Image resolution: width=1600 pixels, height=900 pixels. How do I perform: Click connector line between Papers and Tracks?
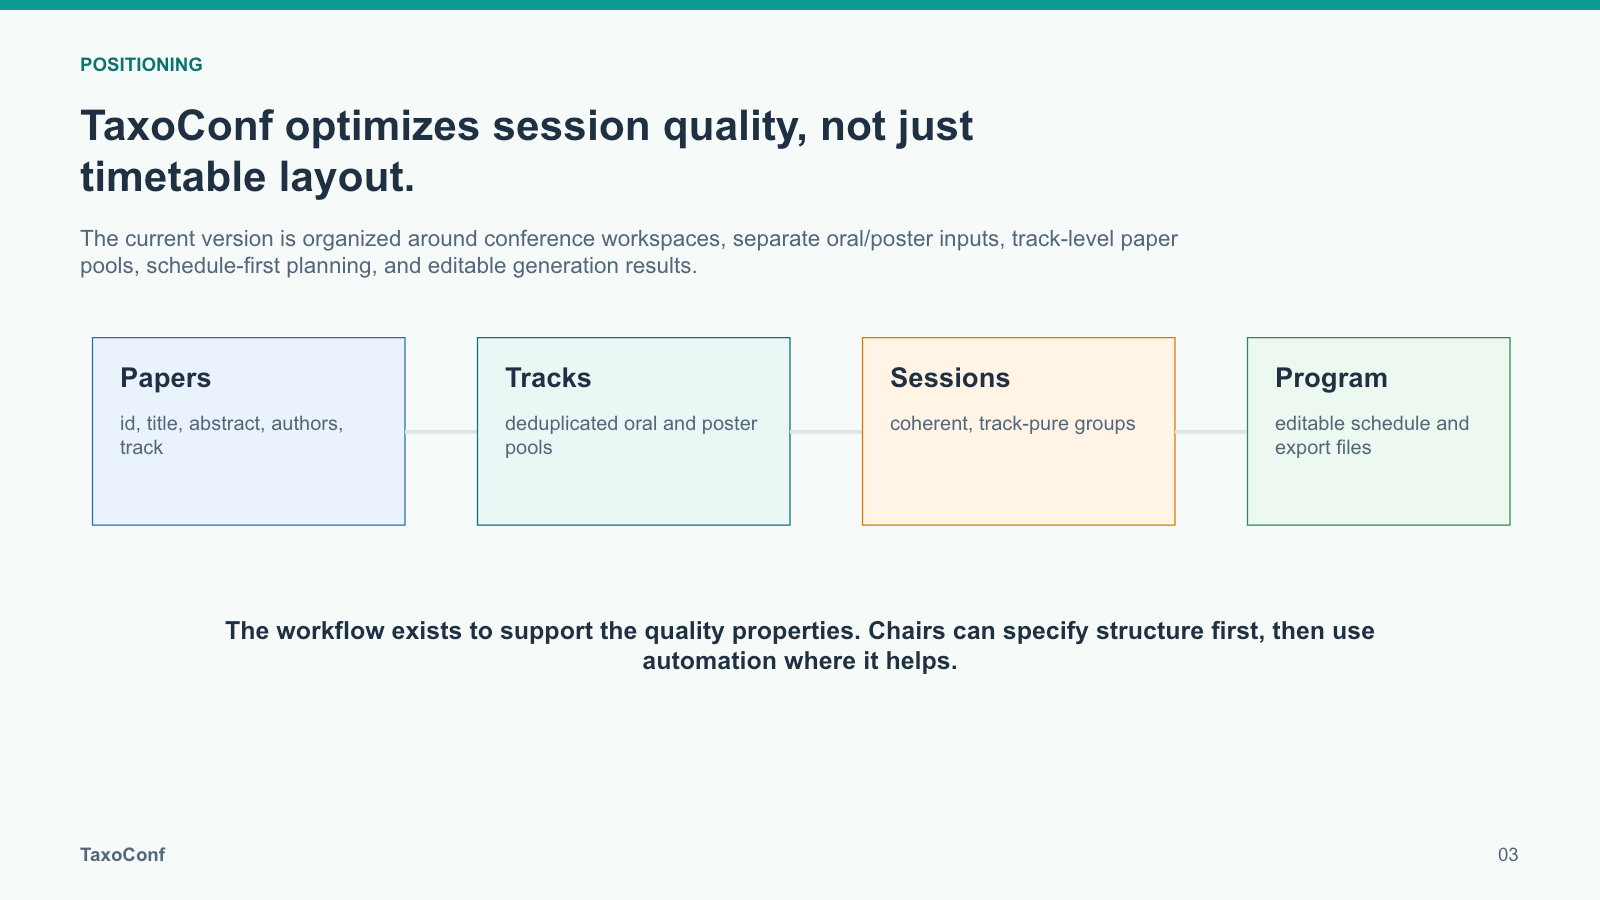[x=441, y=431]
